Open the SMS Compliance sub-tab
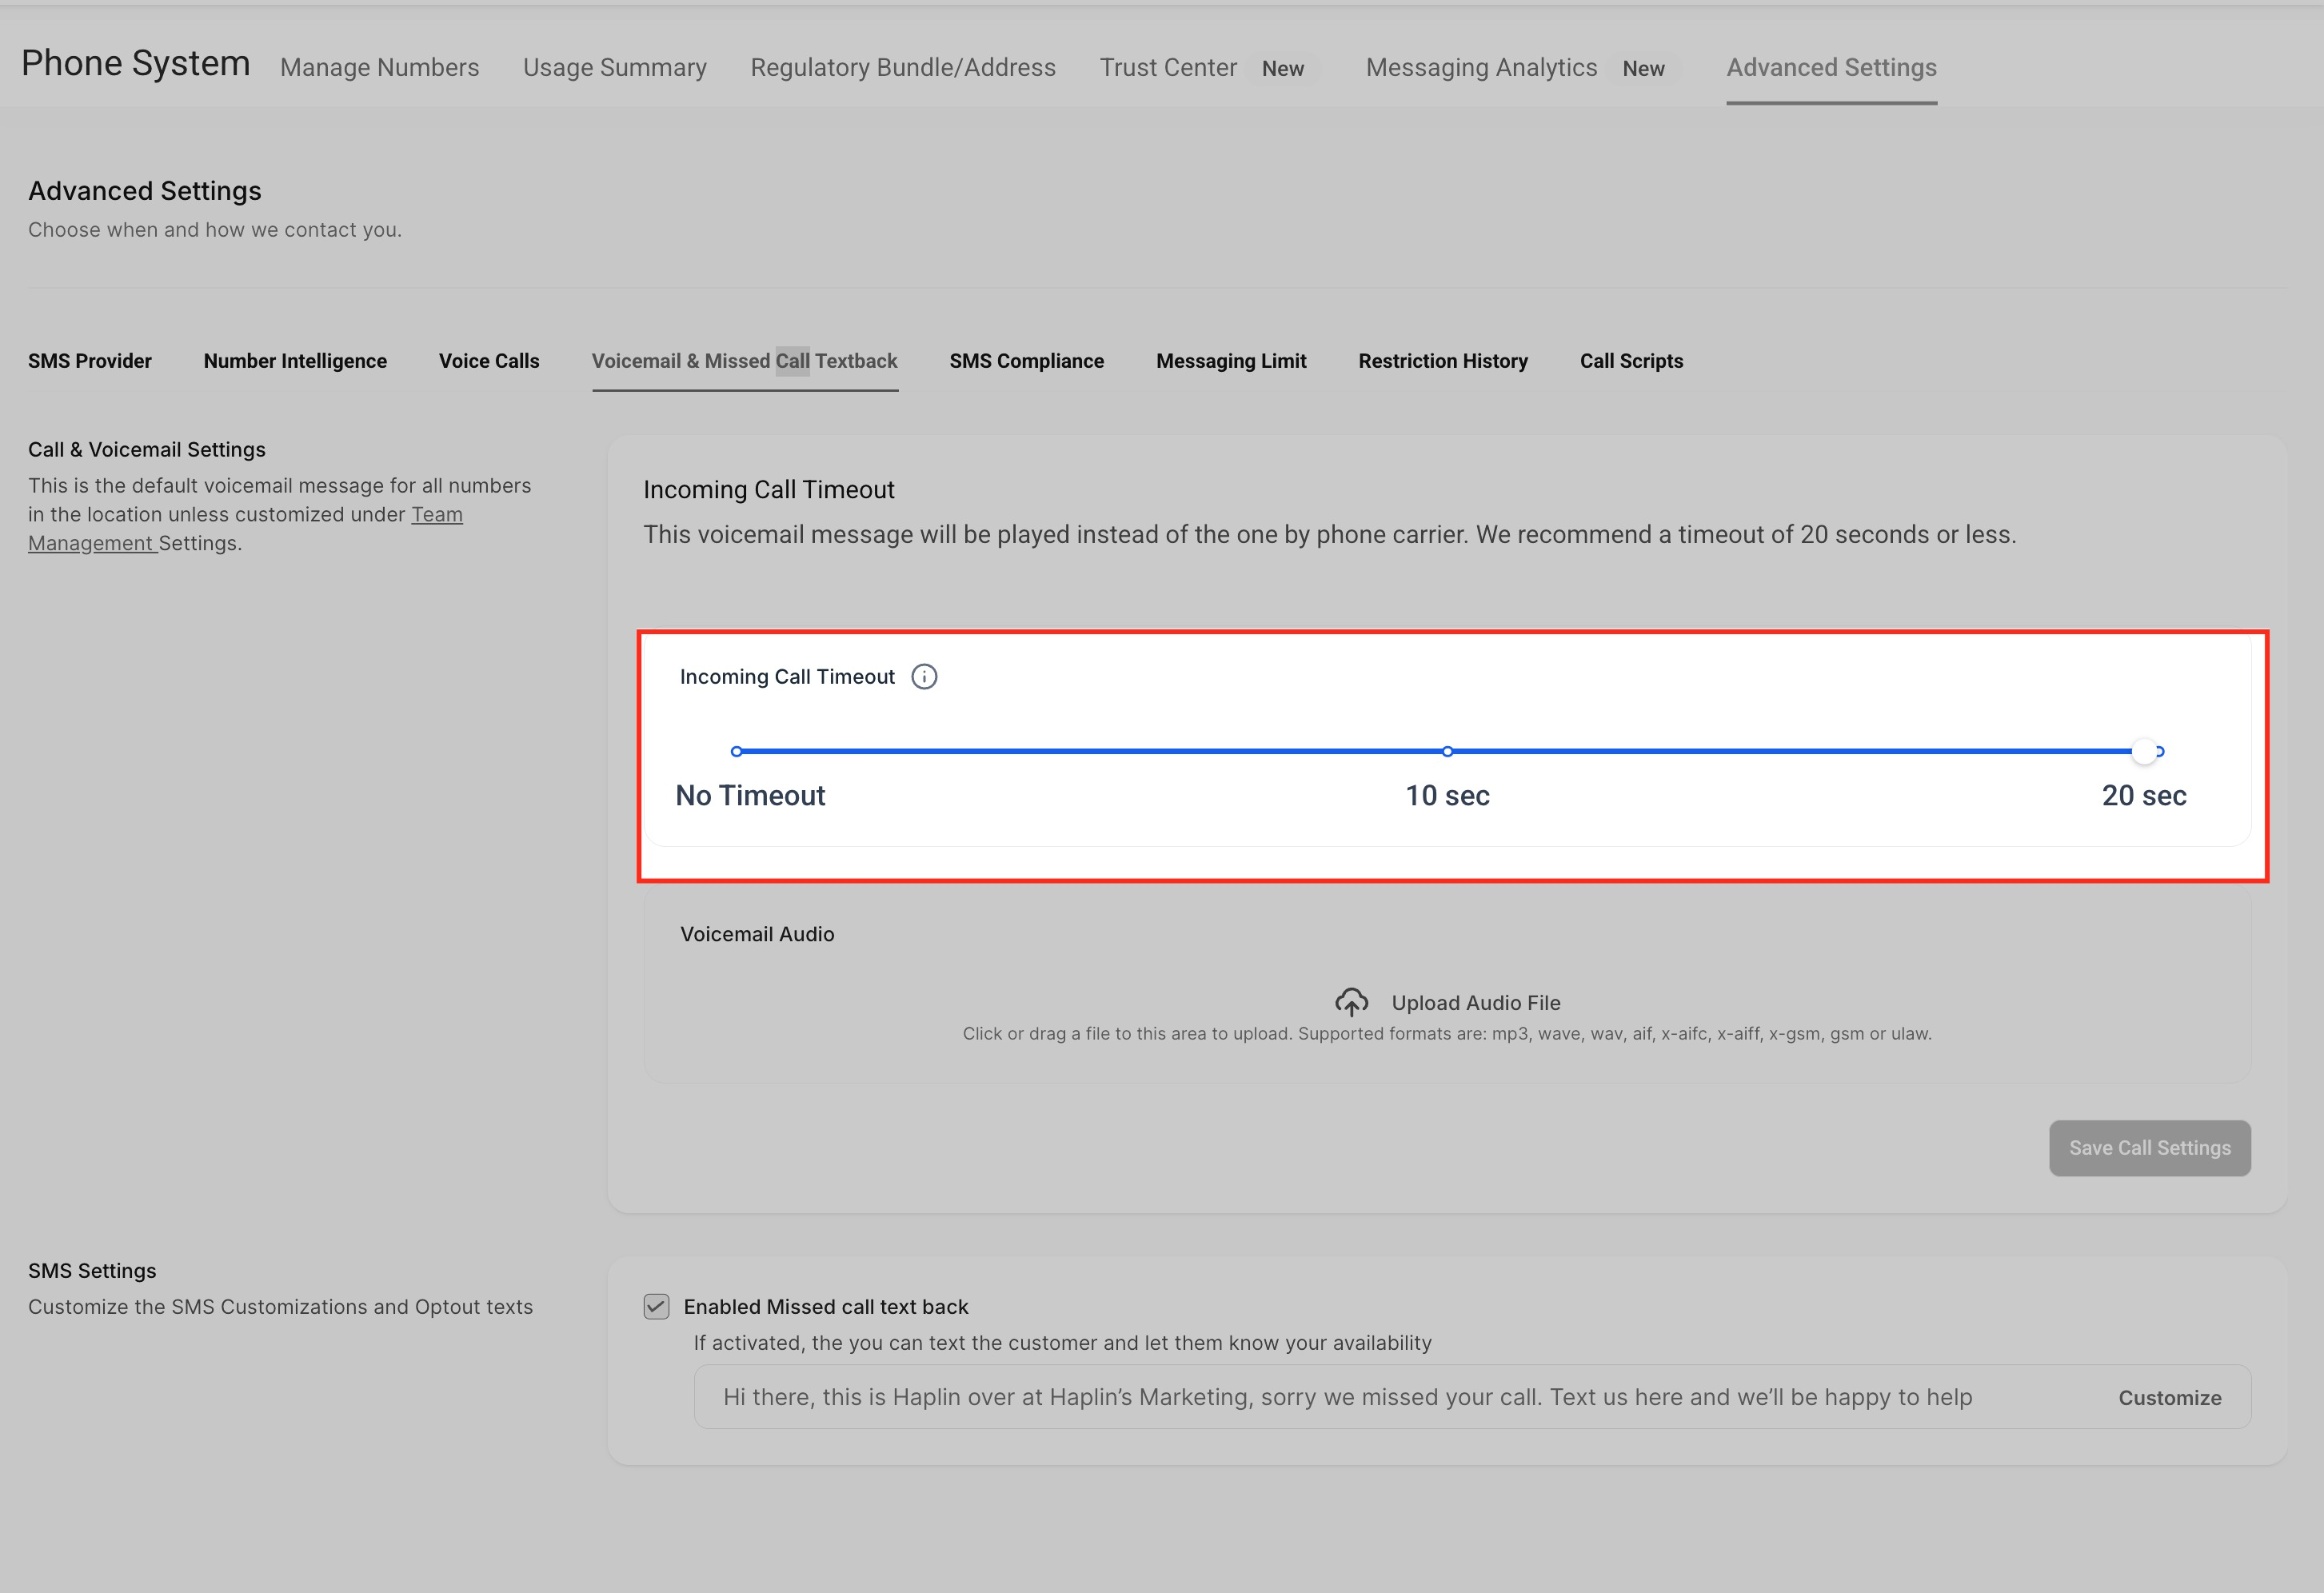 (x=1026, y=361)
